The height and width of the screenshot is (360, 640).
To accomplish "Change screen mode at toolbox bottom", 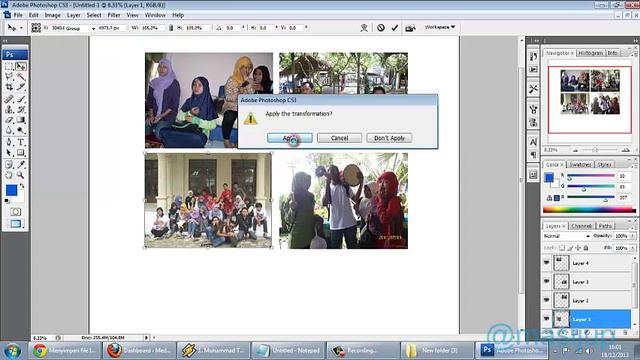I will tap(16, 224).
